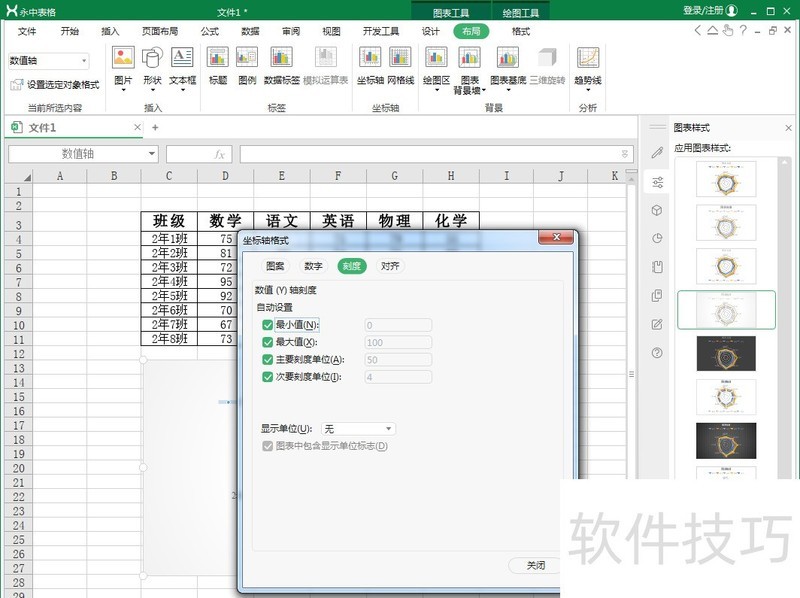Open the 图表基底 chart floor tool
This screenshot has height=598, width=800.
tap(508, 58)
